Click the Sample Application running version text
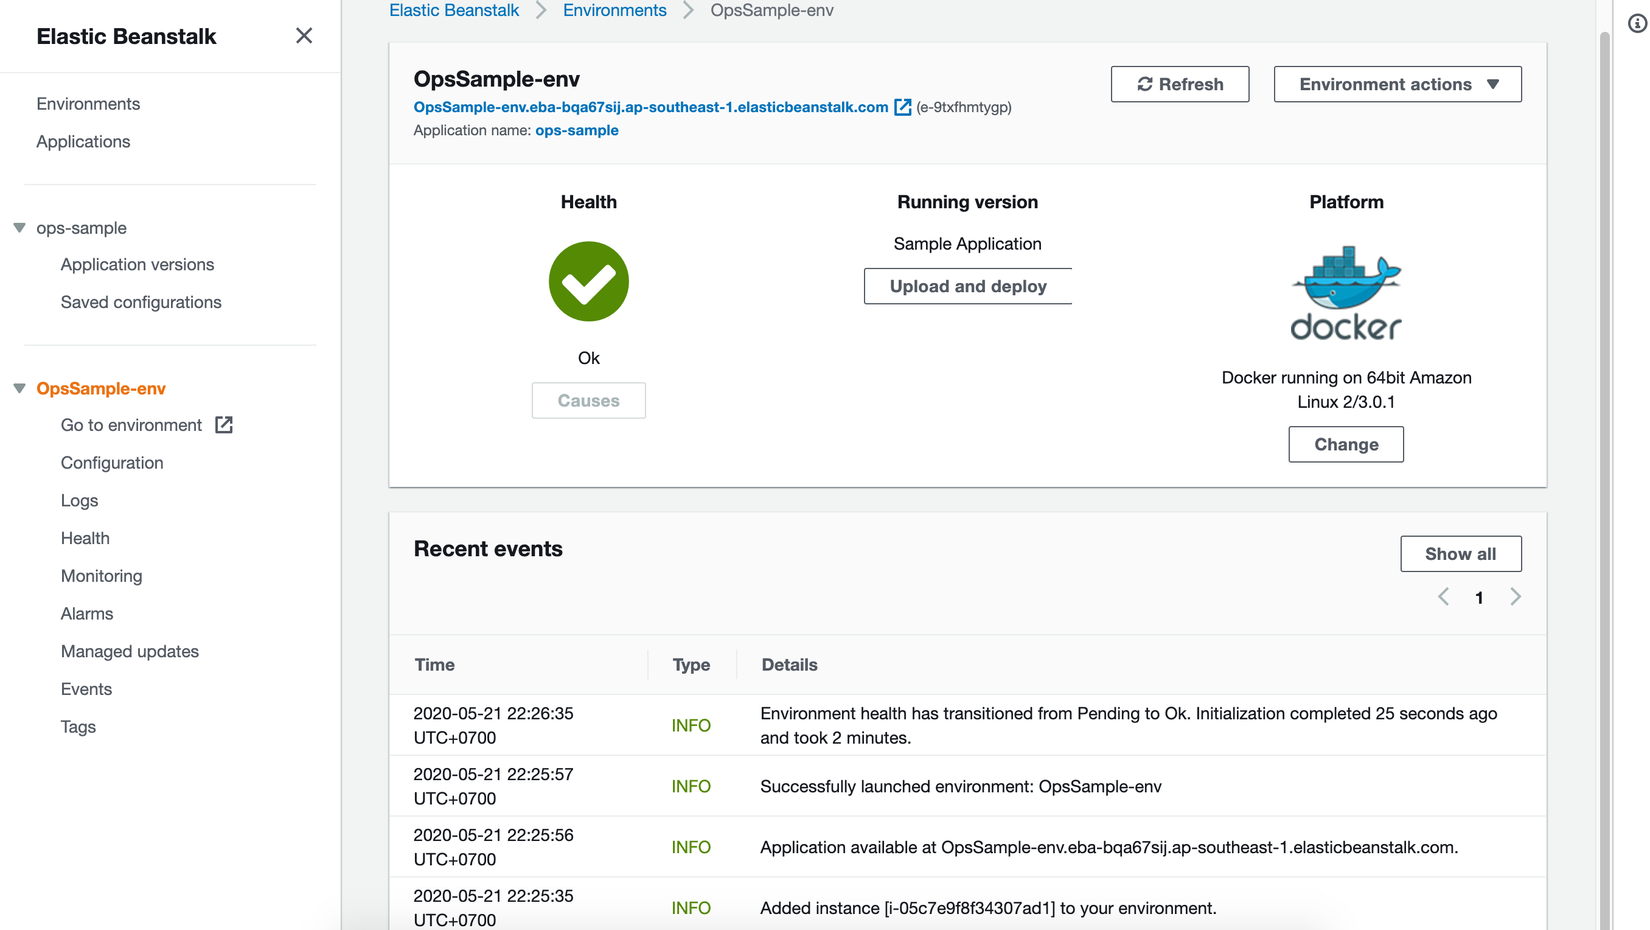The width and height of the screenshot is (1650, 930). coord(967,244)
